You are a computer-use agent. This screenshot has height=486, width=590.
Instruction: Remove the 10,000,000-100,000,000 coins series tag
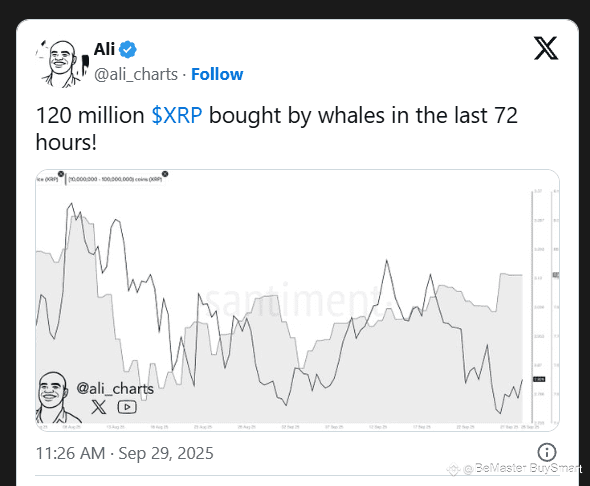(x=165, y=174)
